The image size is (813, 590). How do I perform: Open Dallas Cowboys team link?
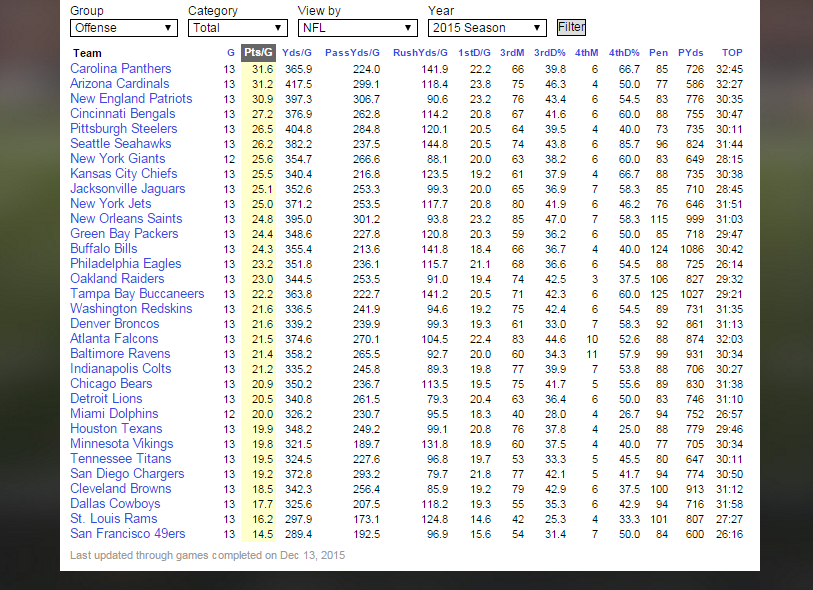point(115,504)
